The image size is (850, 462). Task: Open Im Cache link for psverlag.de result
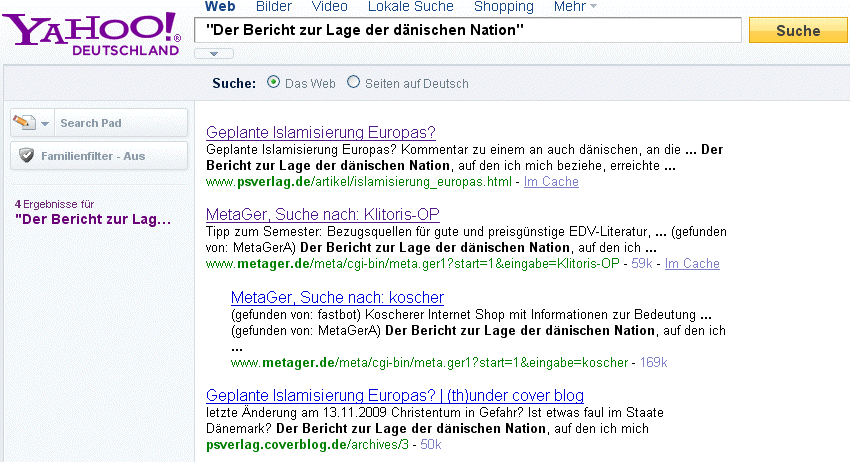(x=551, y=182)
